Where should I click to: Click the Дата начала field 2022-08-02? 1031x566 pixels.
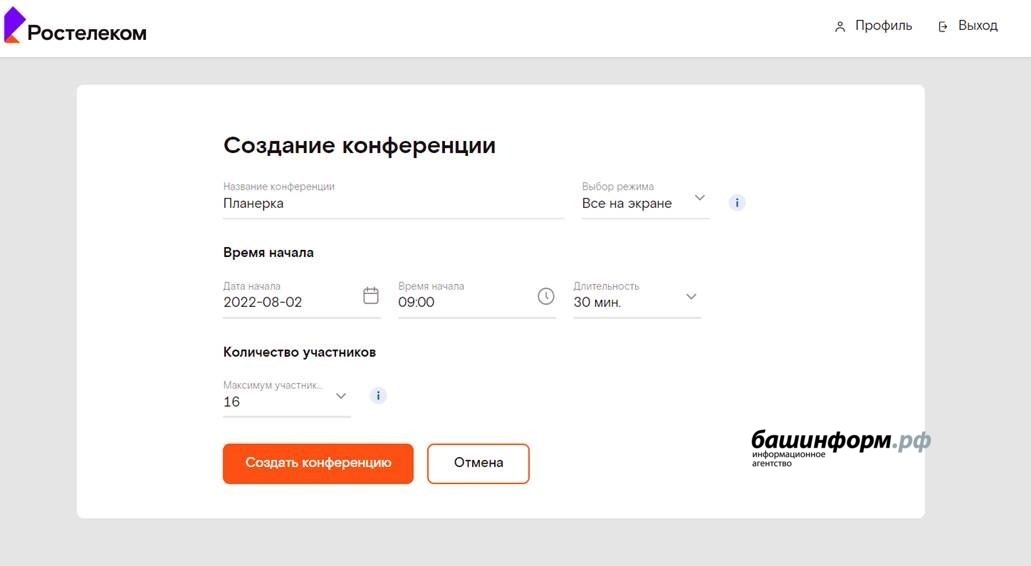click(x=302, y=299)
